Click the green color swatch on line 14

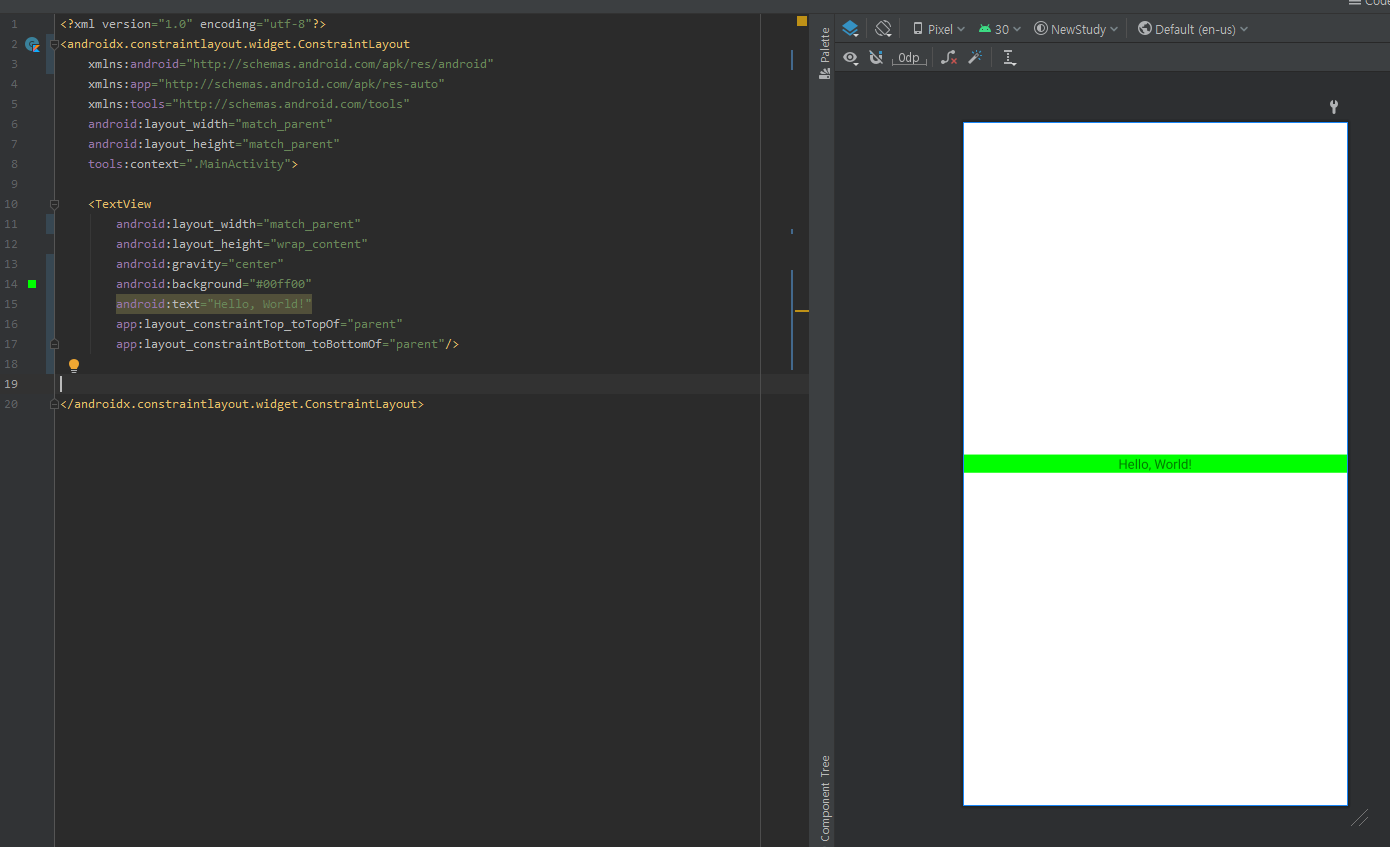32,284
